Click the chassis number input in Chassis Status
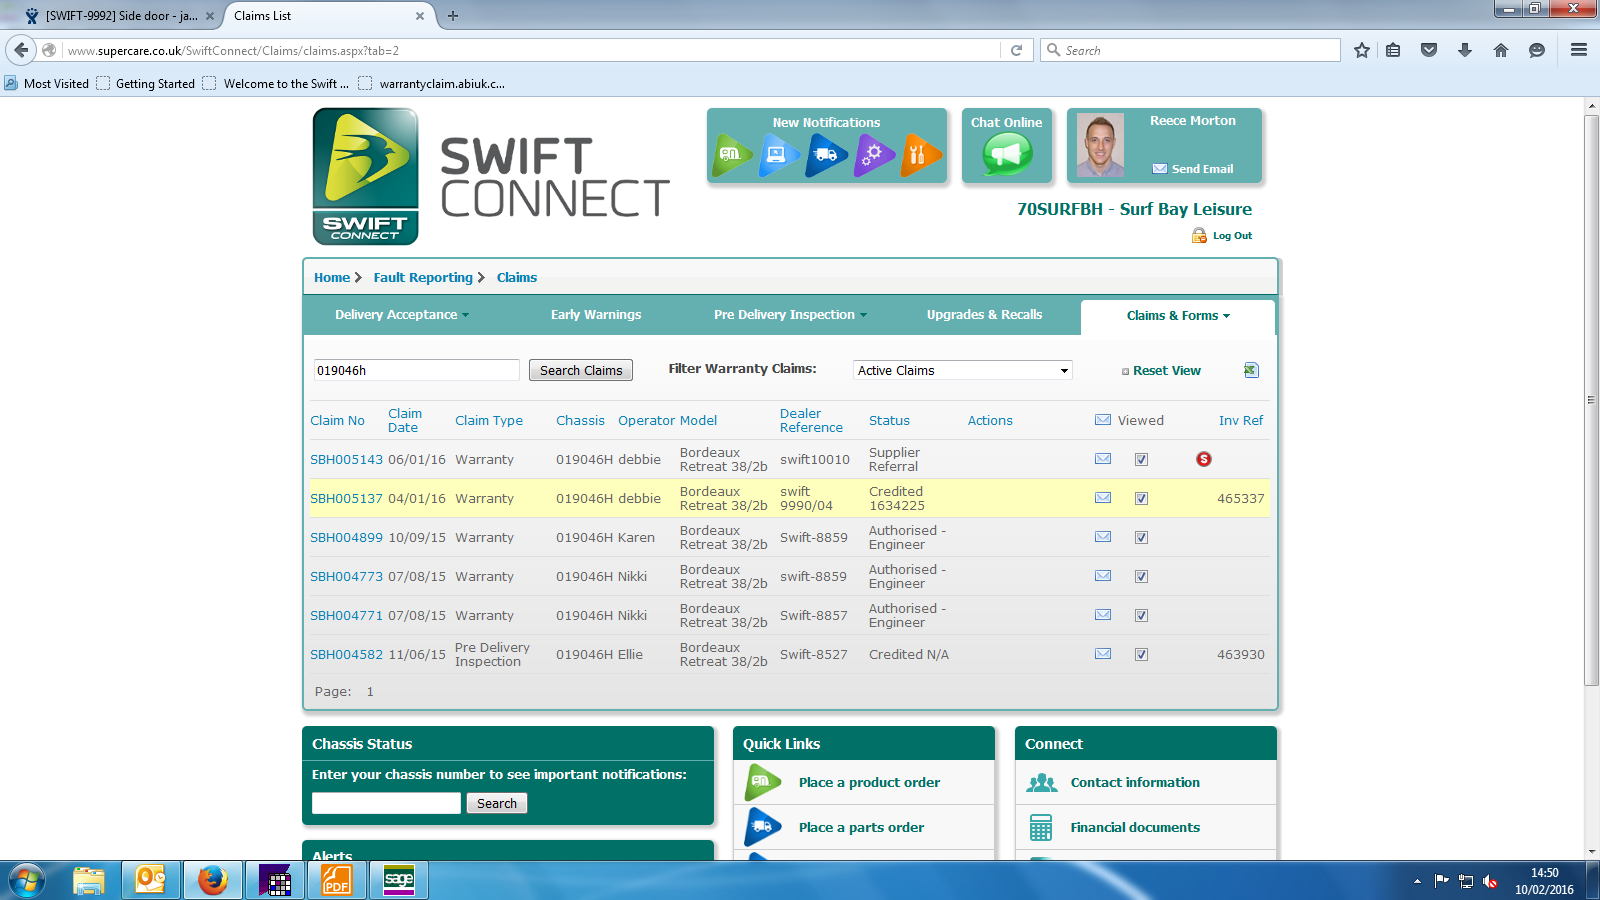 pyautogui.click(x=386, y=803)
